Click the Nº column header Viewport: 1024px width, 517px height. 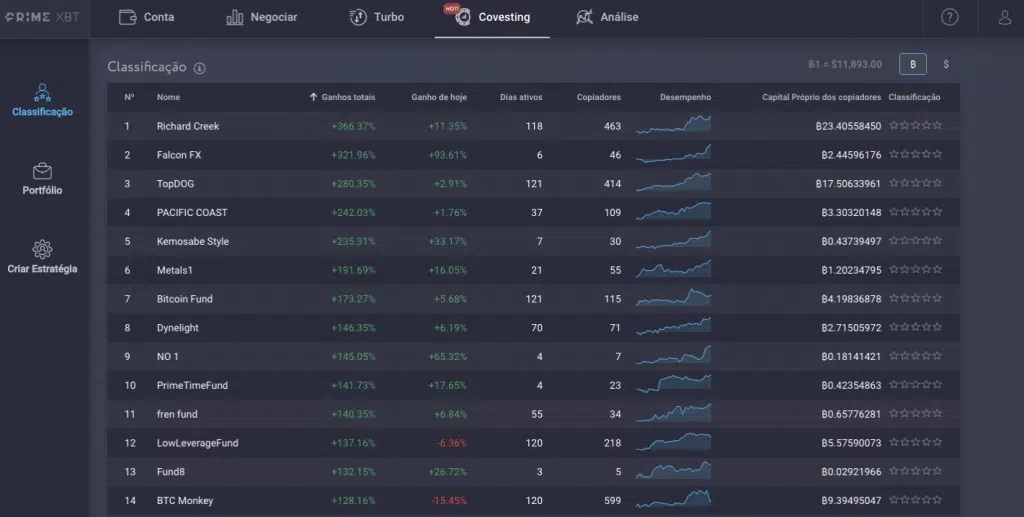(129, 97)
